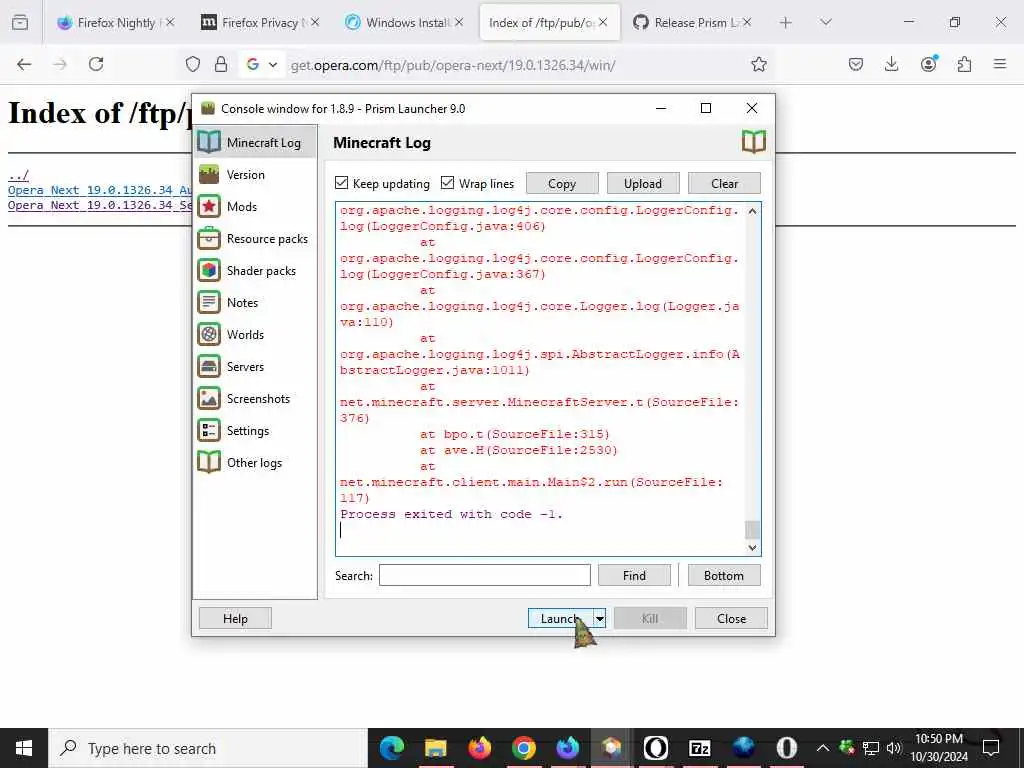The image size is (1024, 768).
Task: Switch to the Release Prism Launcher tab
Action: (x=693, y=22)
